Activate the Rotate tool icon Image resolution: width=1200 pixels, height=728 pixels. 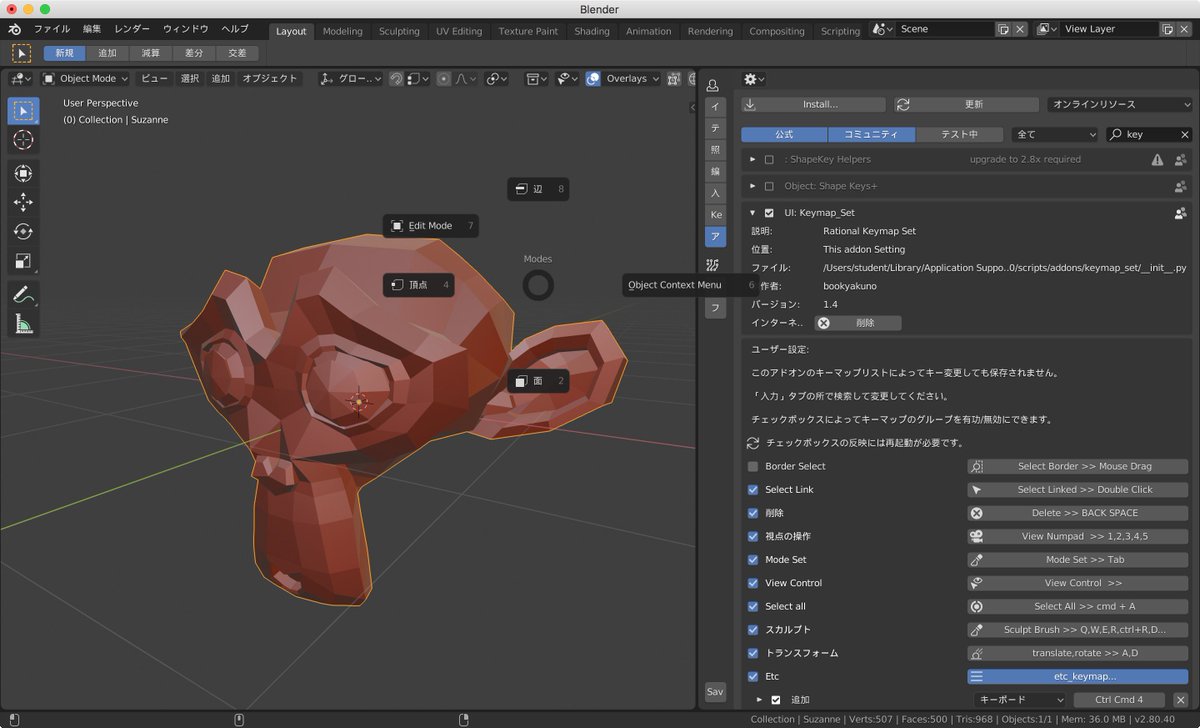point(23,231)
